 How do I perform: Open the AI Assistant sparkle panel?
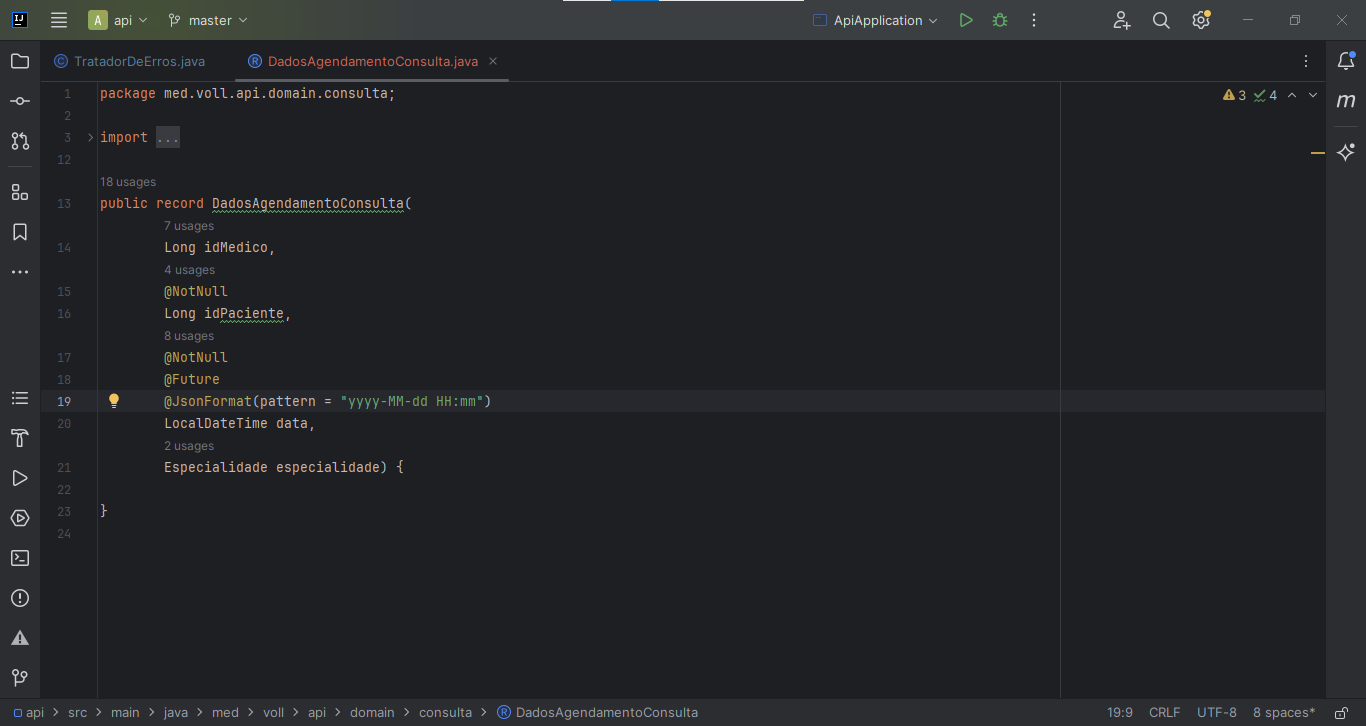[1346, 152]
